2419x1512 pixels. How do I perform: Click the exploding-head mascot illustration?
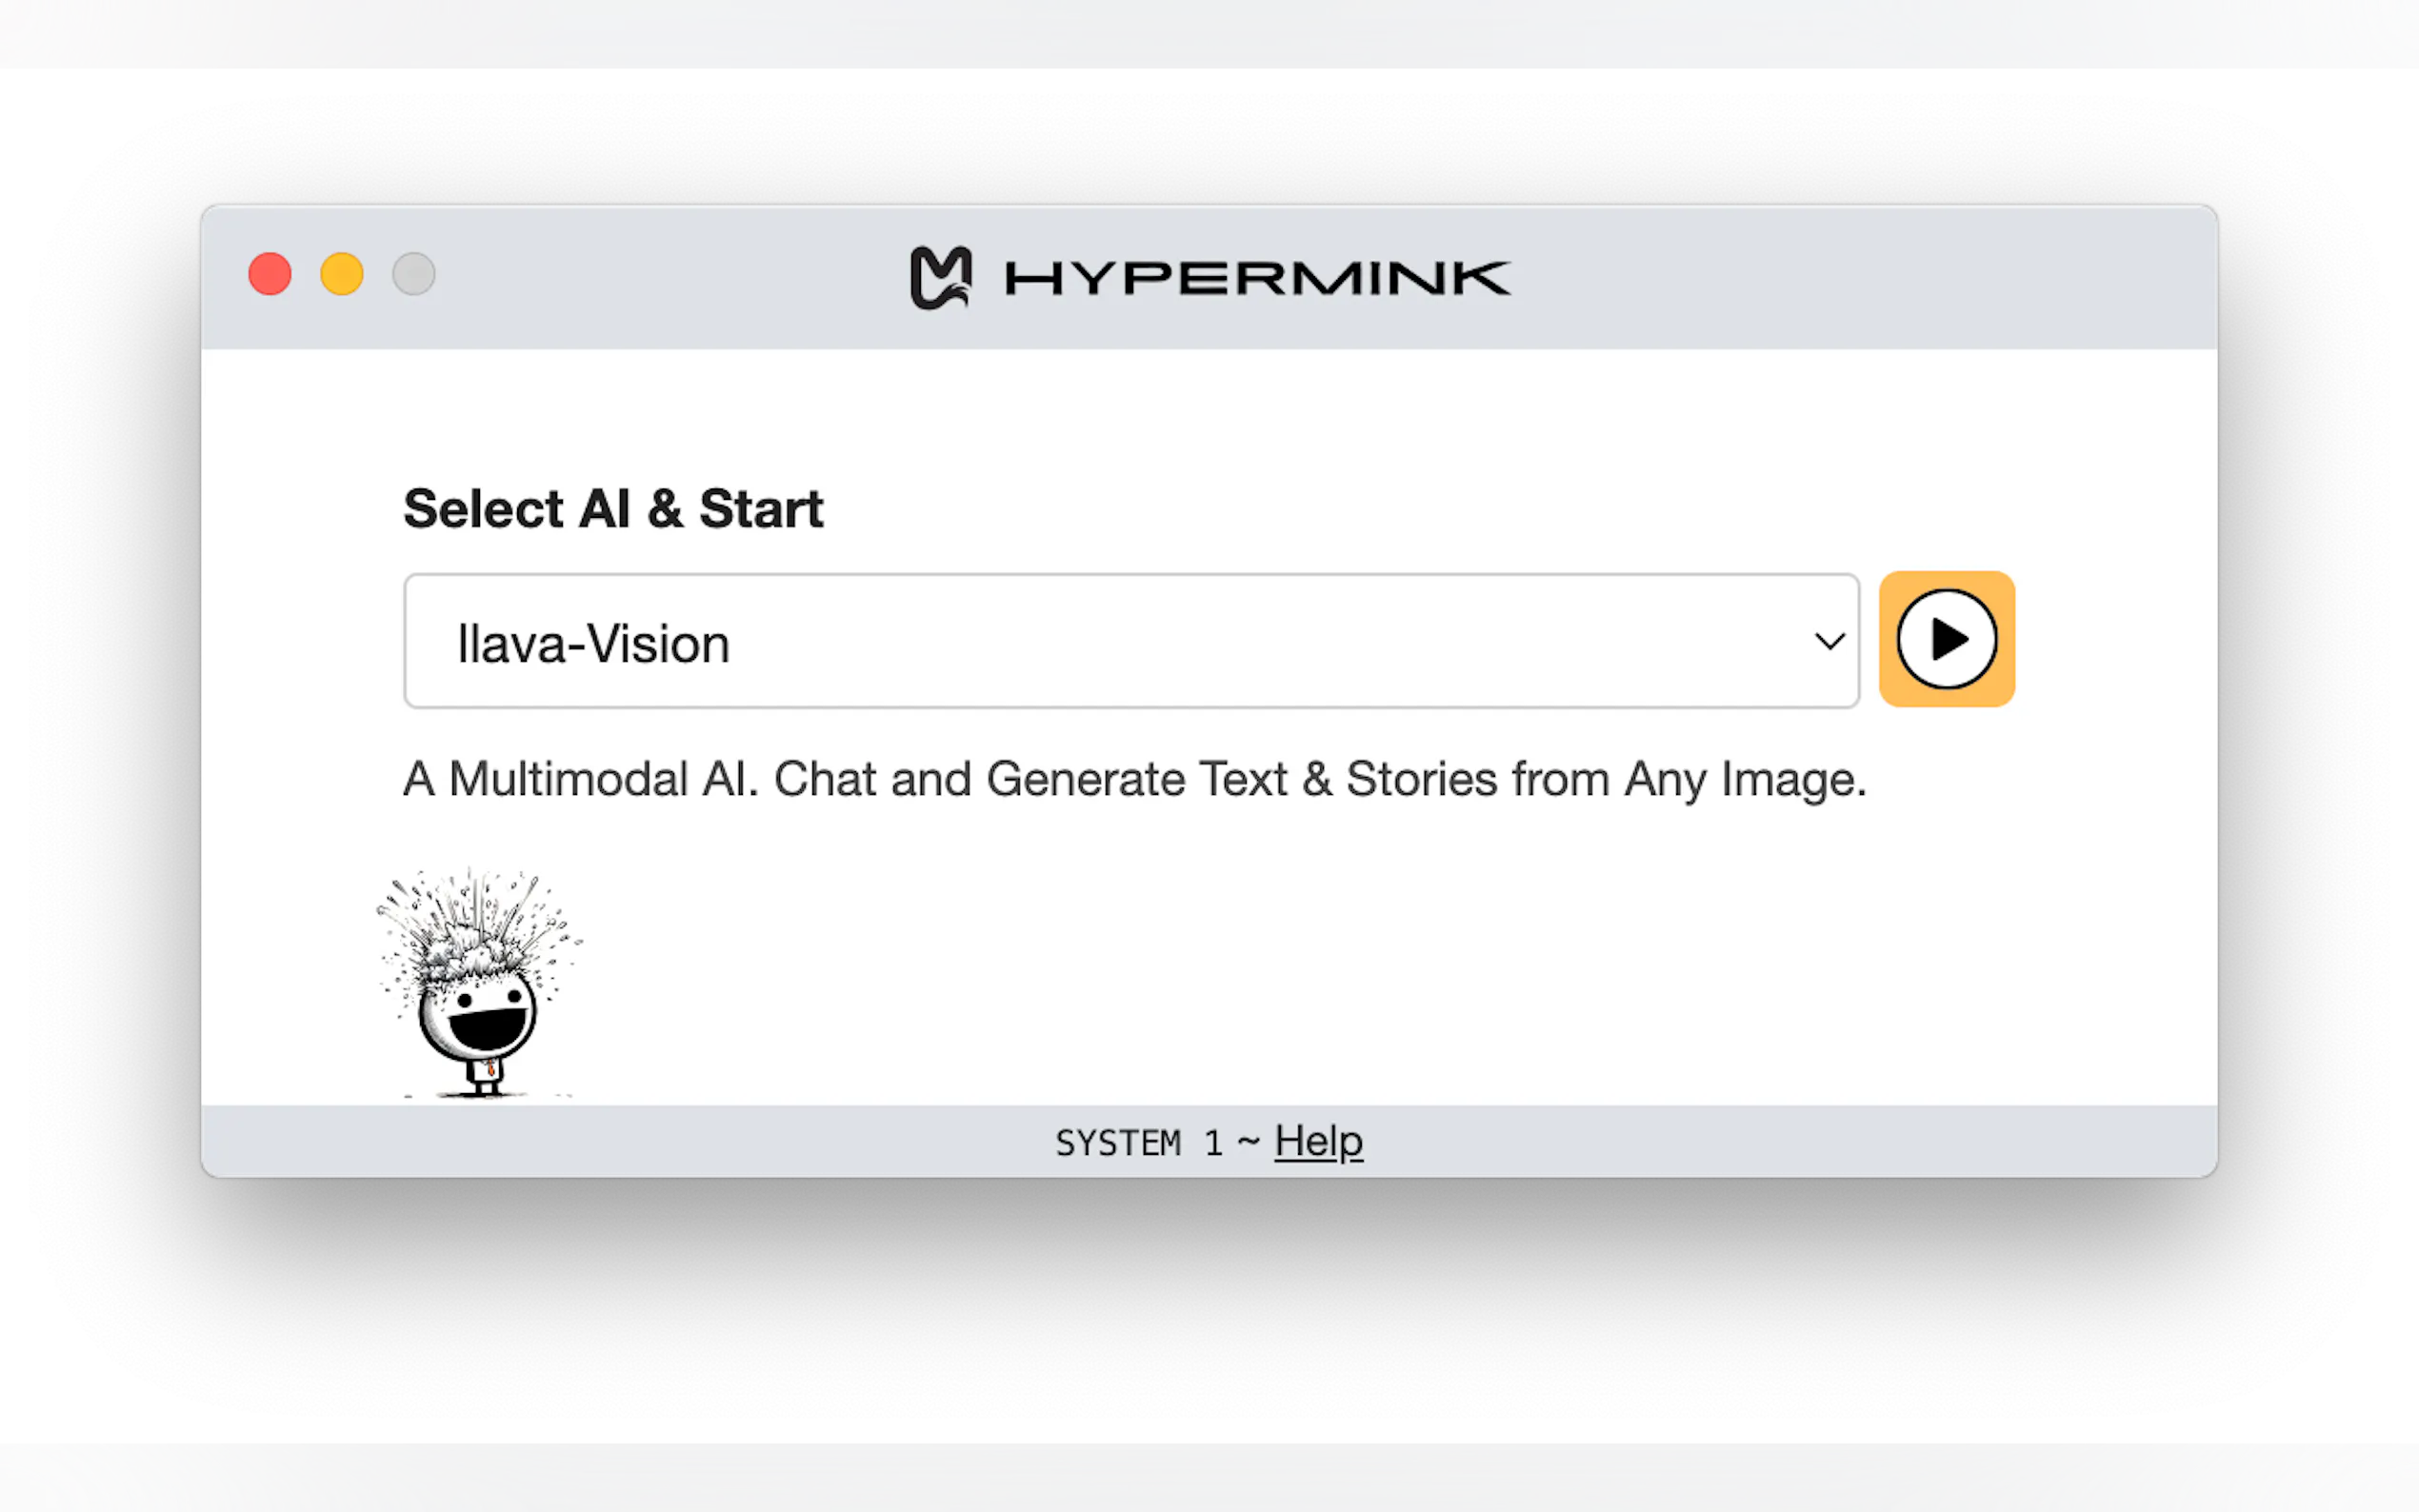478,985
